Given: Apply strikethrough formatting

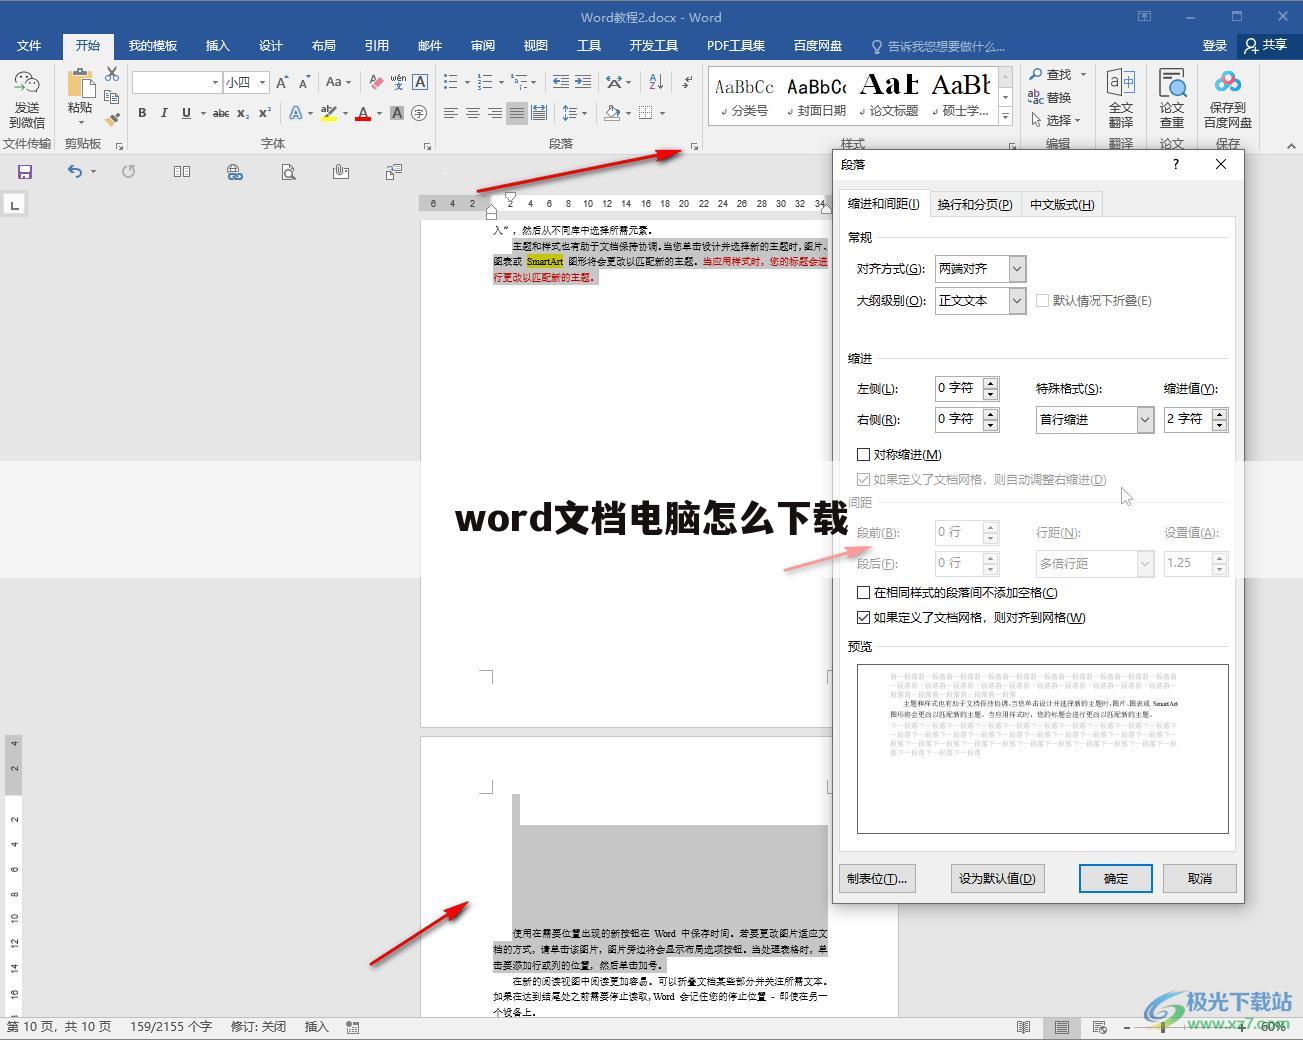Looking at the screenshot, I should click(x=221, y=113).
